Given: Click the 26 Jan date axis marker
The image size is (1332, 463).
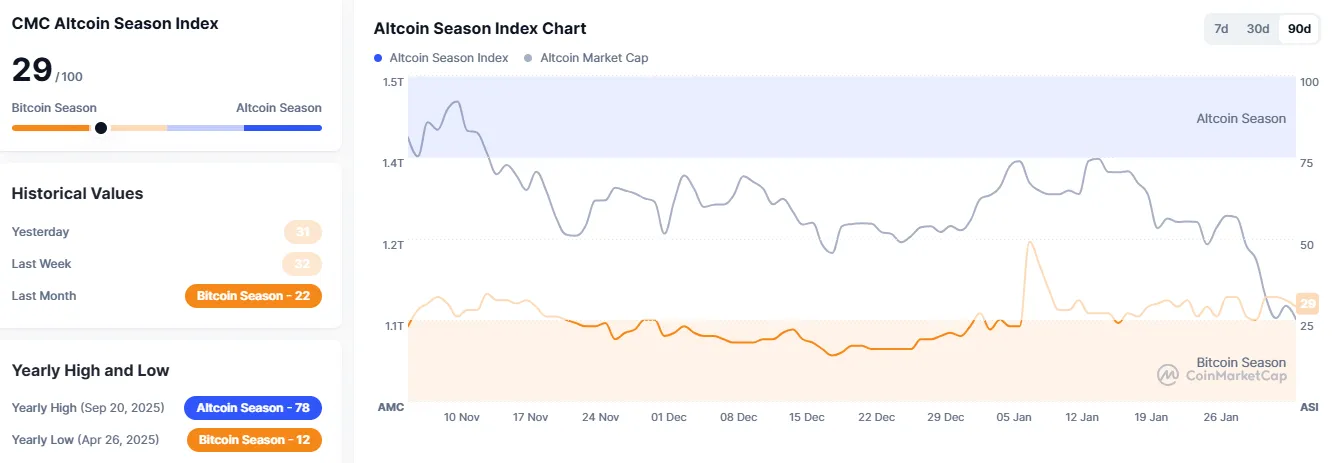Looking at the screenshot, I should click(1220, 417).
